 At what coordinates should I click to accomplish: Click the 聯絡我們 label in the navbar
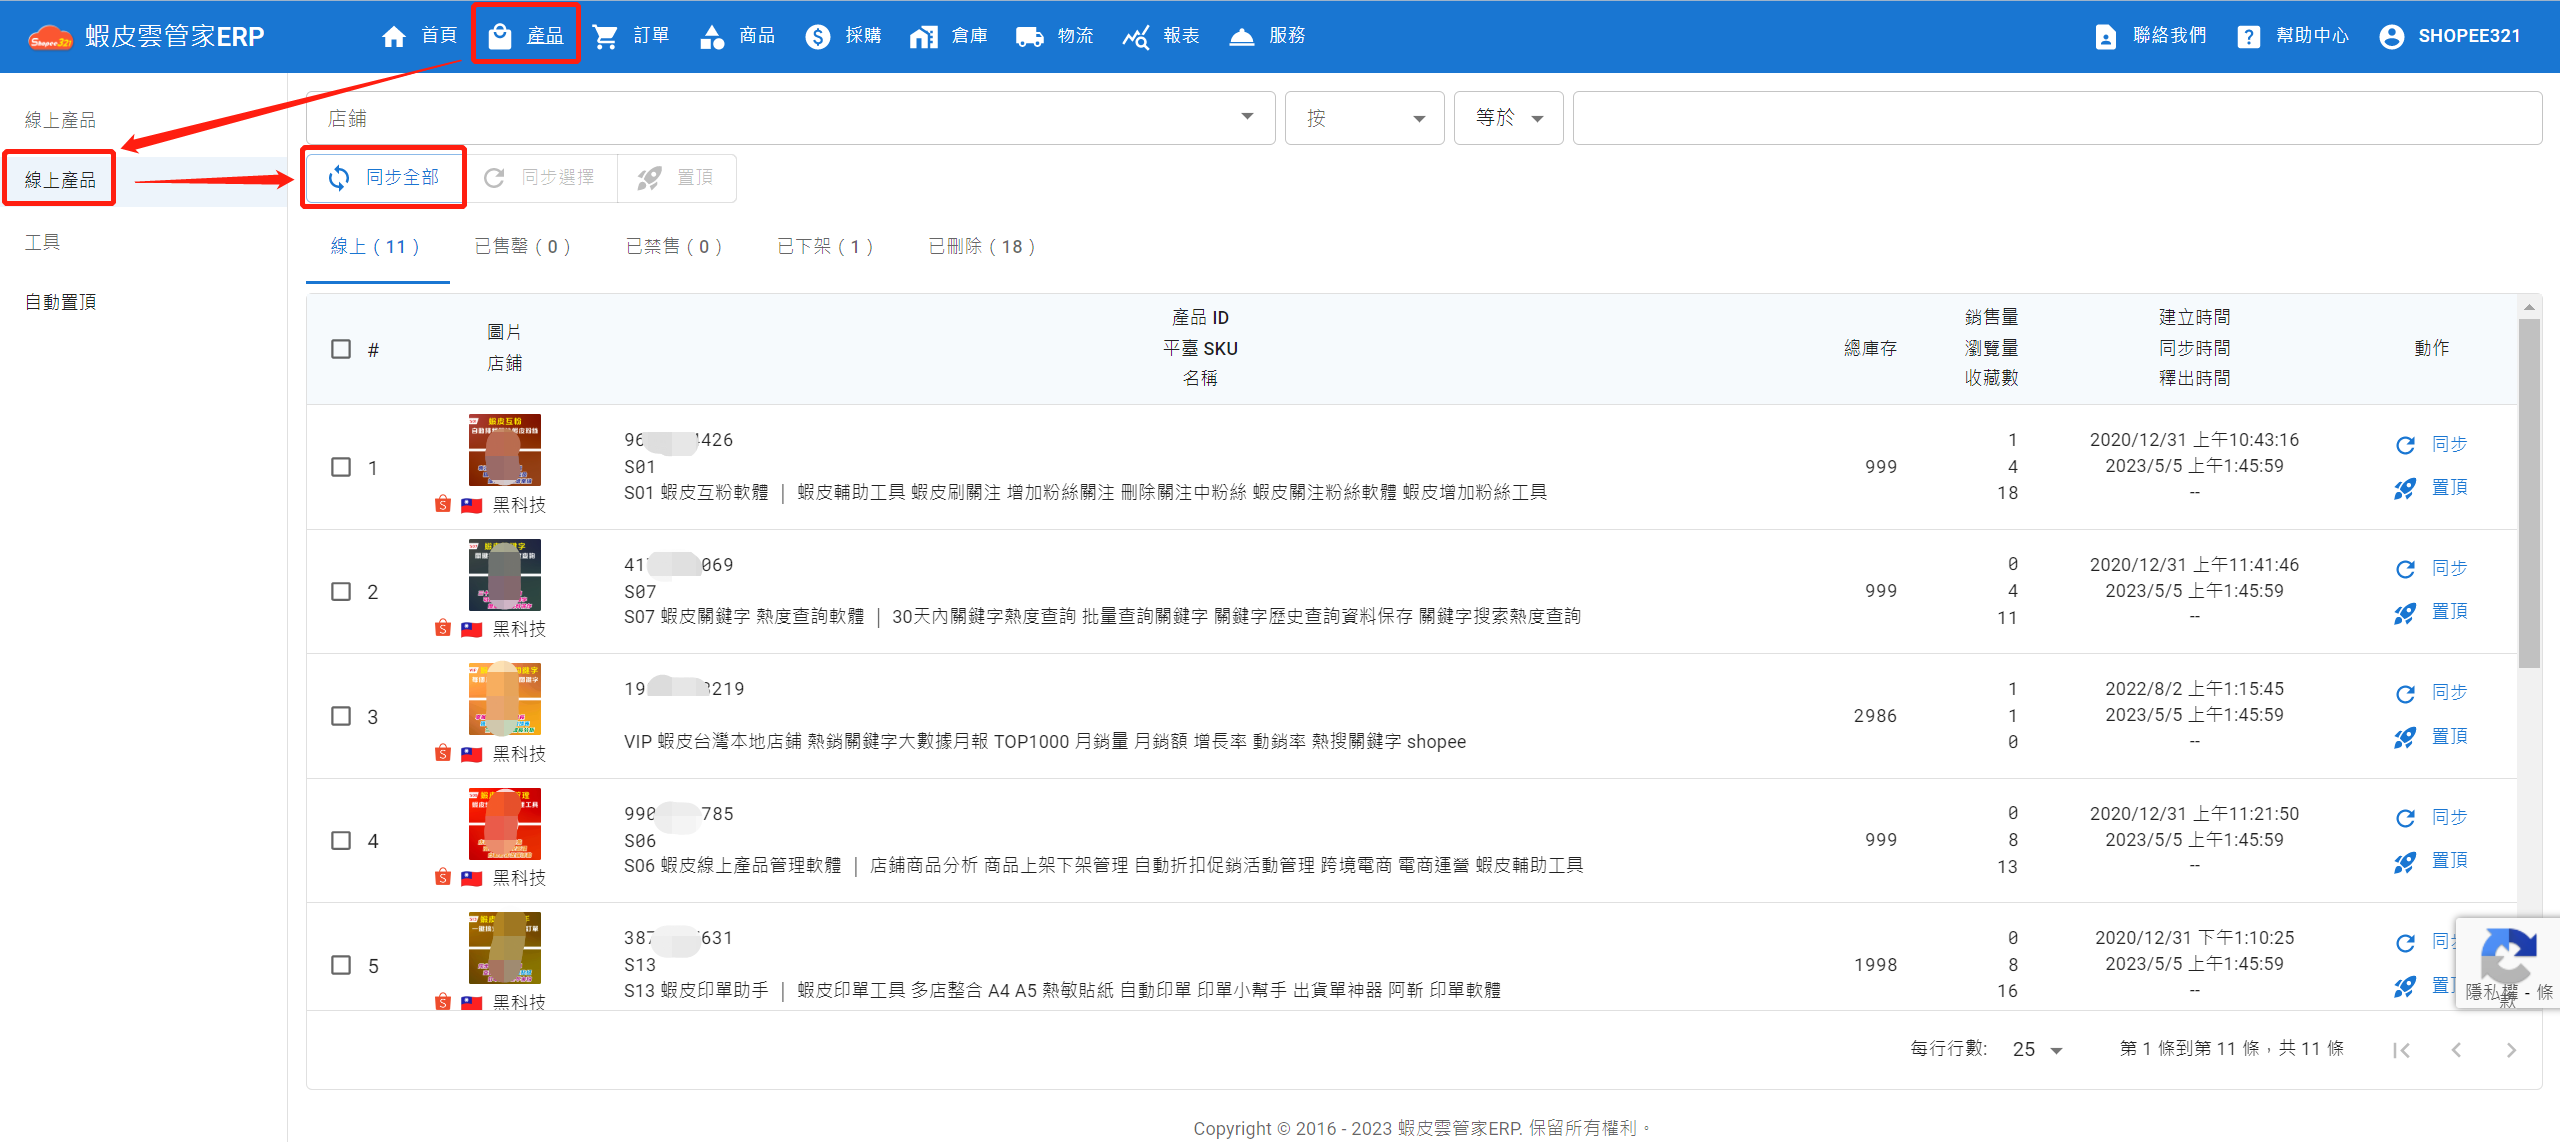2170,36
